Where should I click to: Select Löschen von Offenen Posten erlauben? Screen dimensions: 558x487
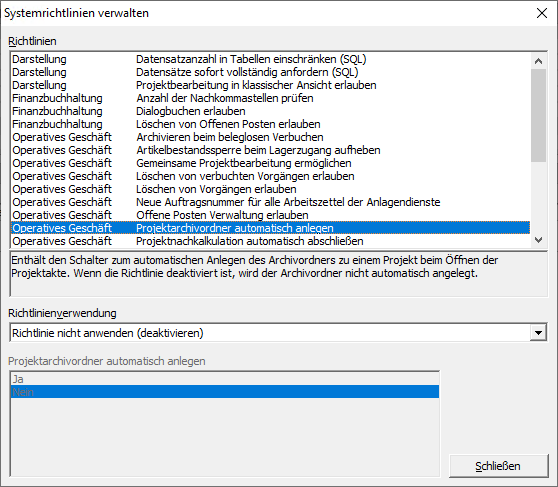click(x=270, y=124)
